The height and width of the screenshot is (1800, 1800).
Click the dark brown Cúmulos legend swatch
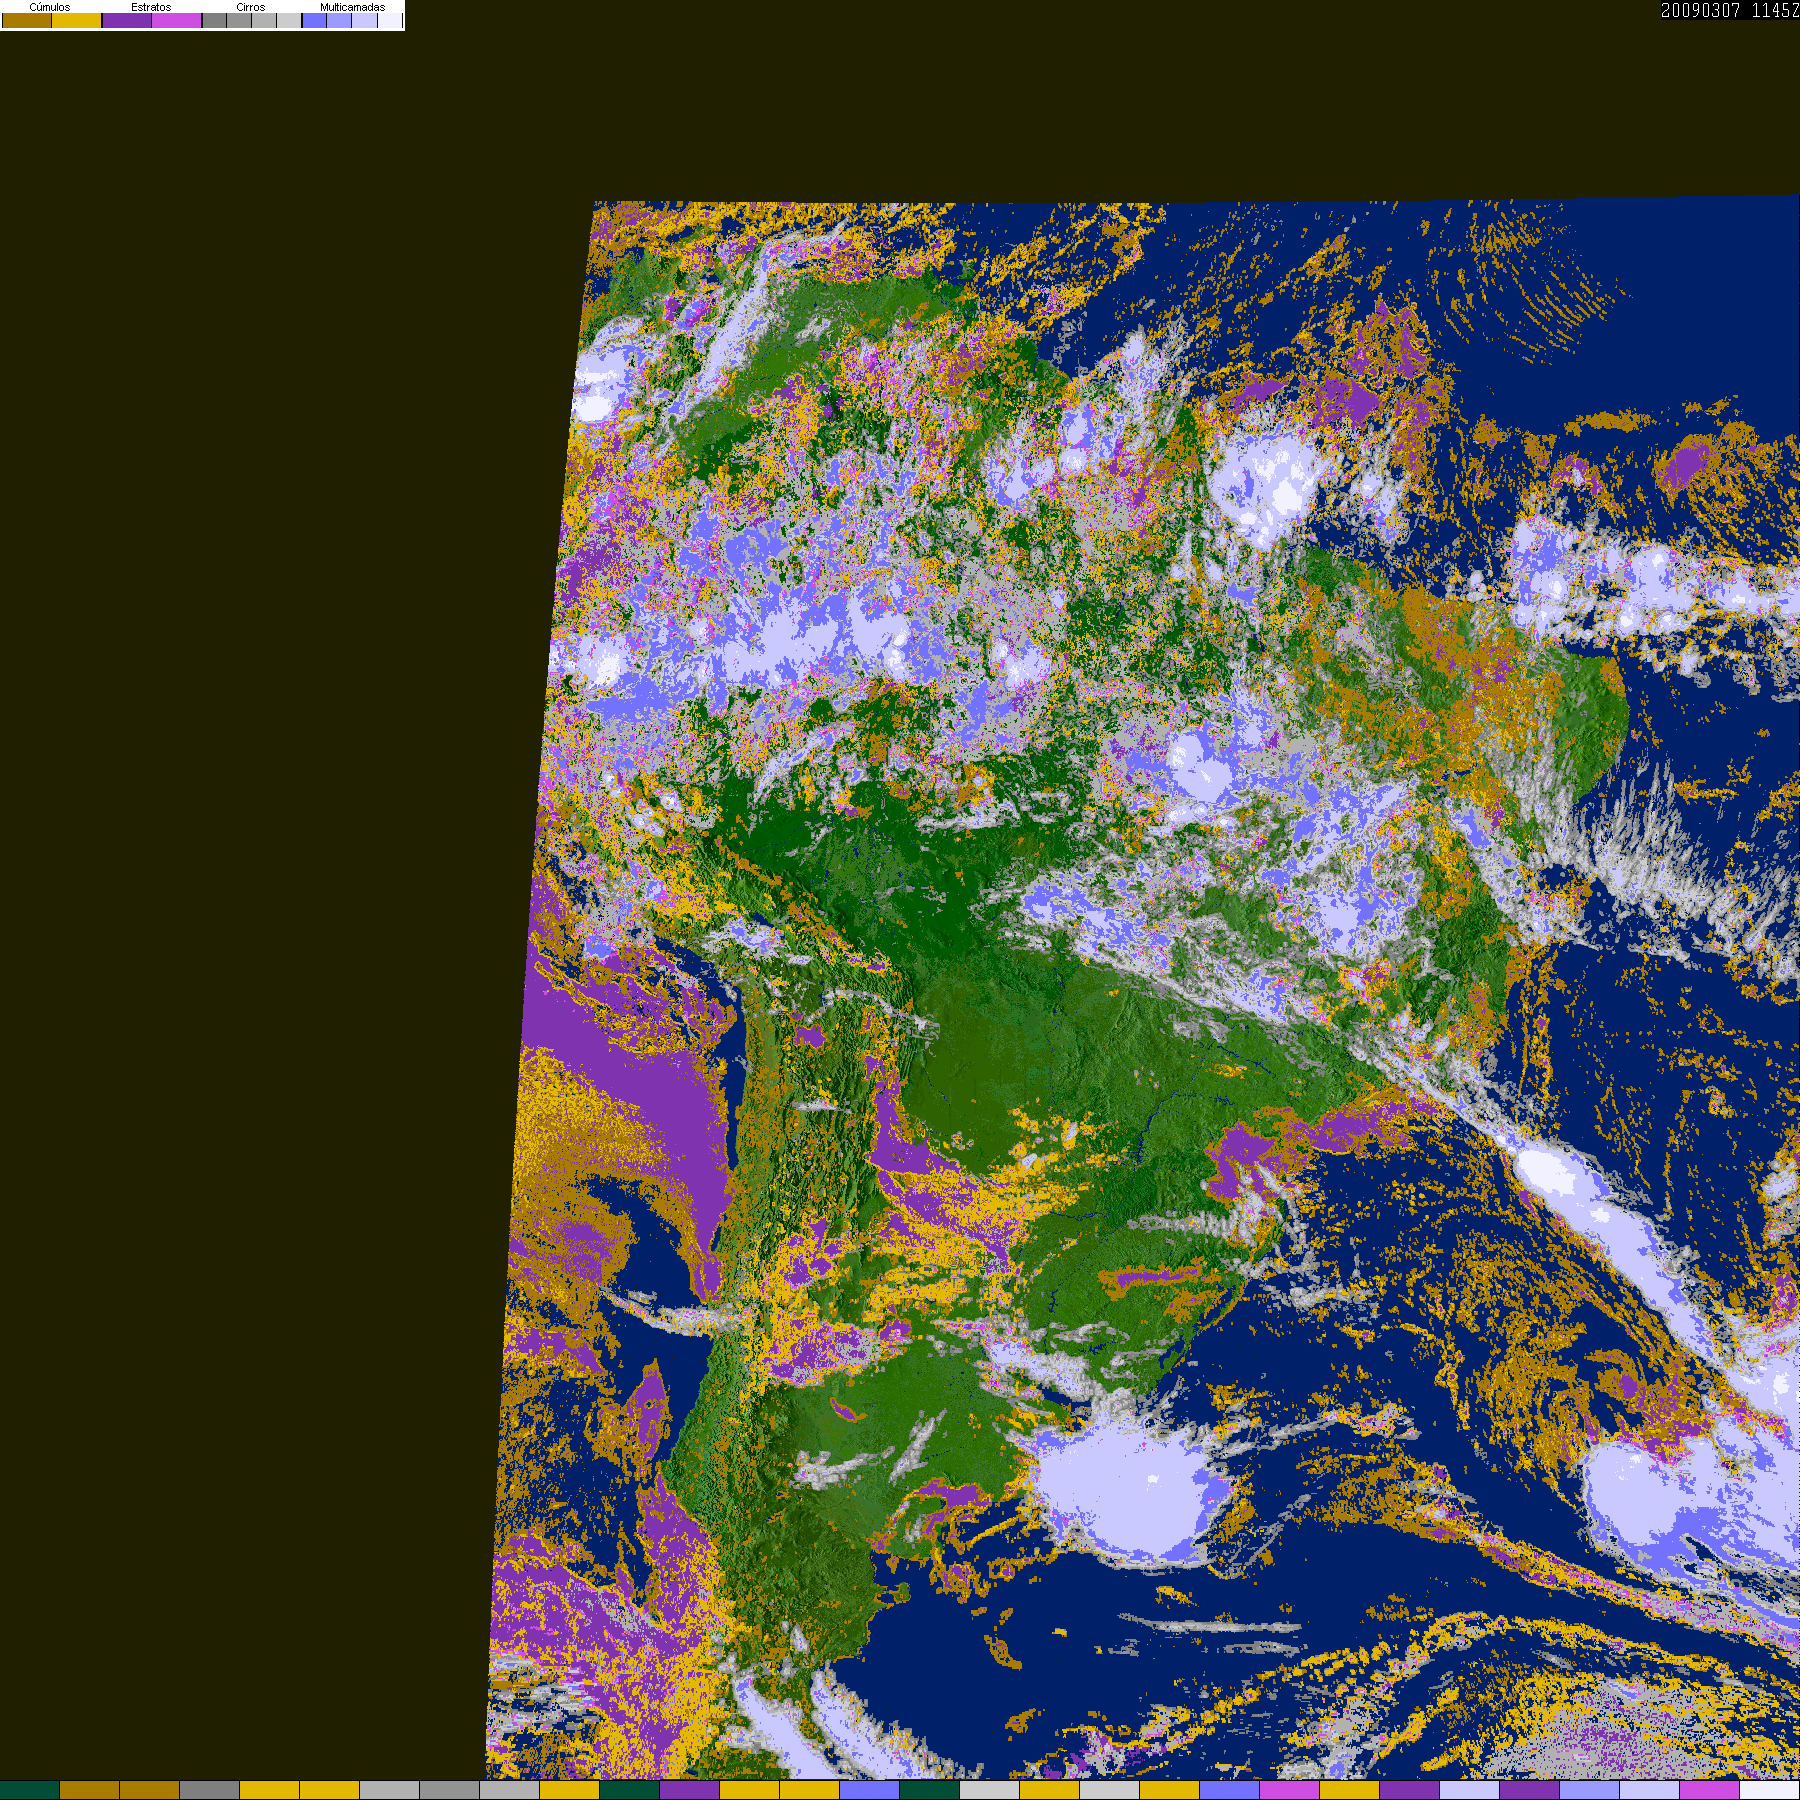point(27,21)
